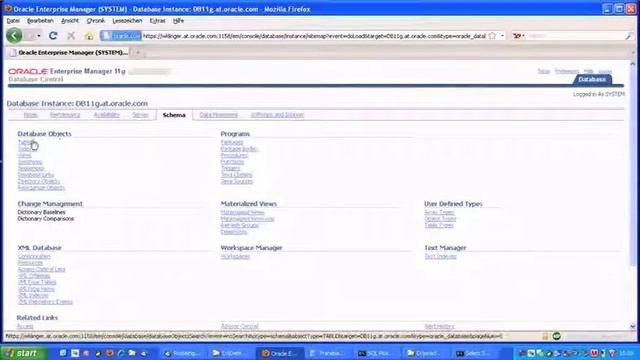Reload the page with the refresh icon
This screenshot has height=360, width=640.
(x=53, y=36)
